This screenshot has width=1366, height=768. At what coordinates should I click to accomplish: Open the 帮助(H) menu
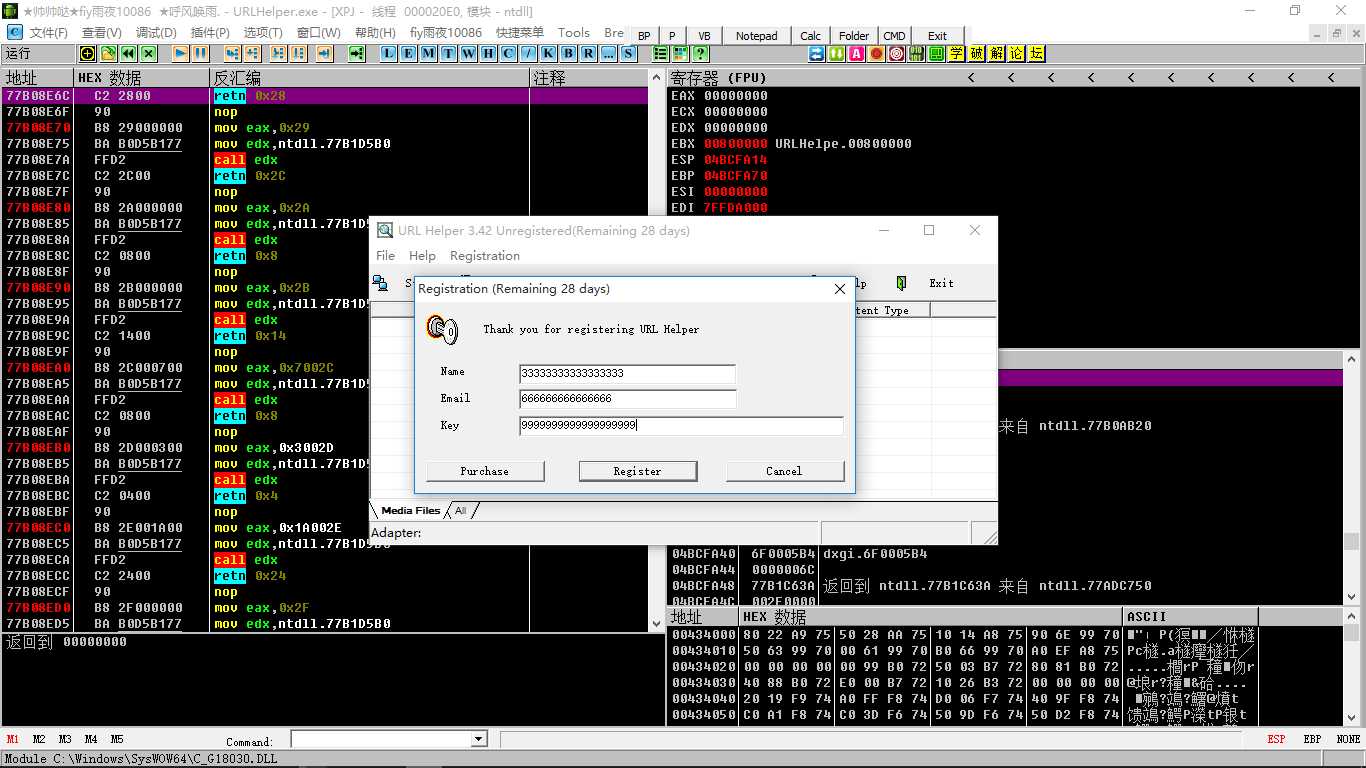[376, 33]
